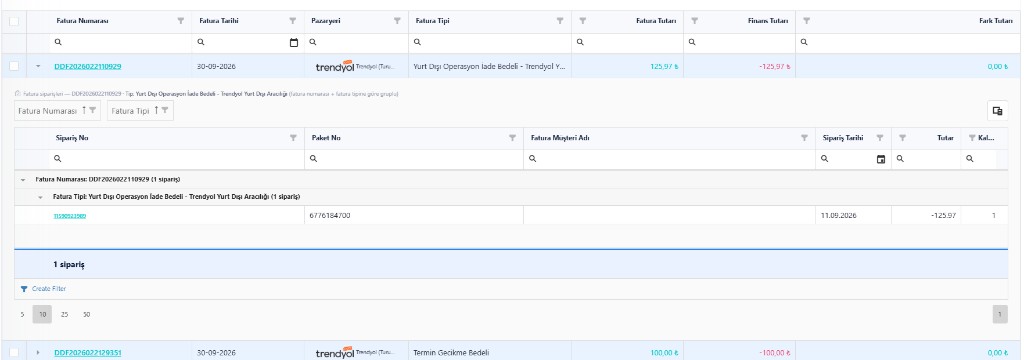
Task: Click the column chooser icon button
Action: point(997,111)
